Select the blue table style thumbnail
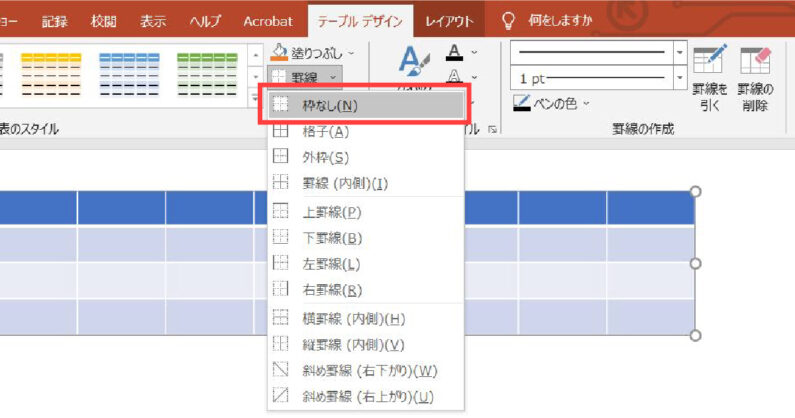The width and height of the screenshot is (795, 418). (x=129, y=75)
